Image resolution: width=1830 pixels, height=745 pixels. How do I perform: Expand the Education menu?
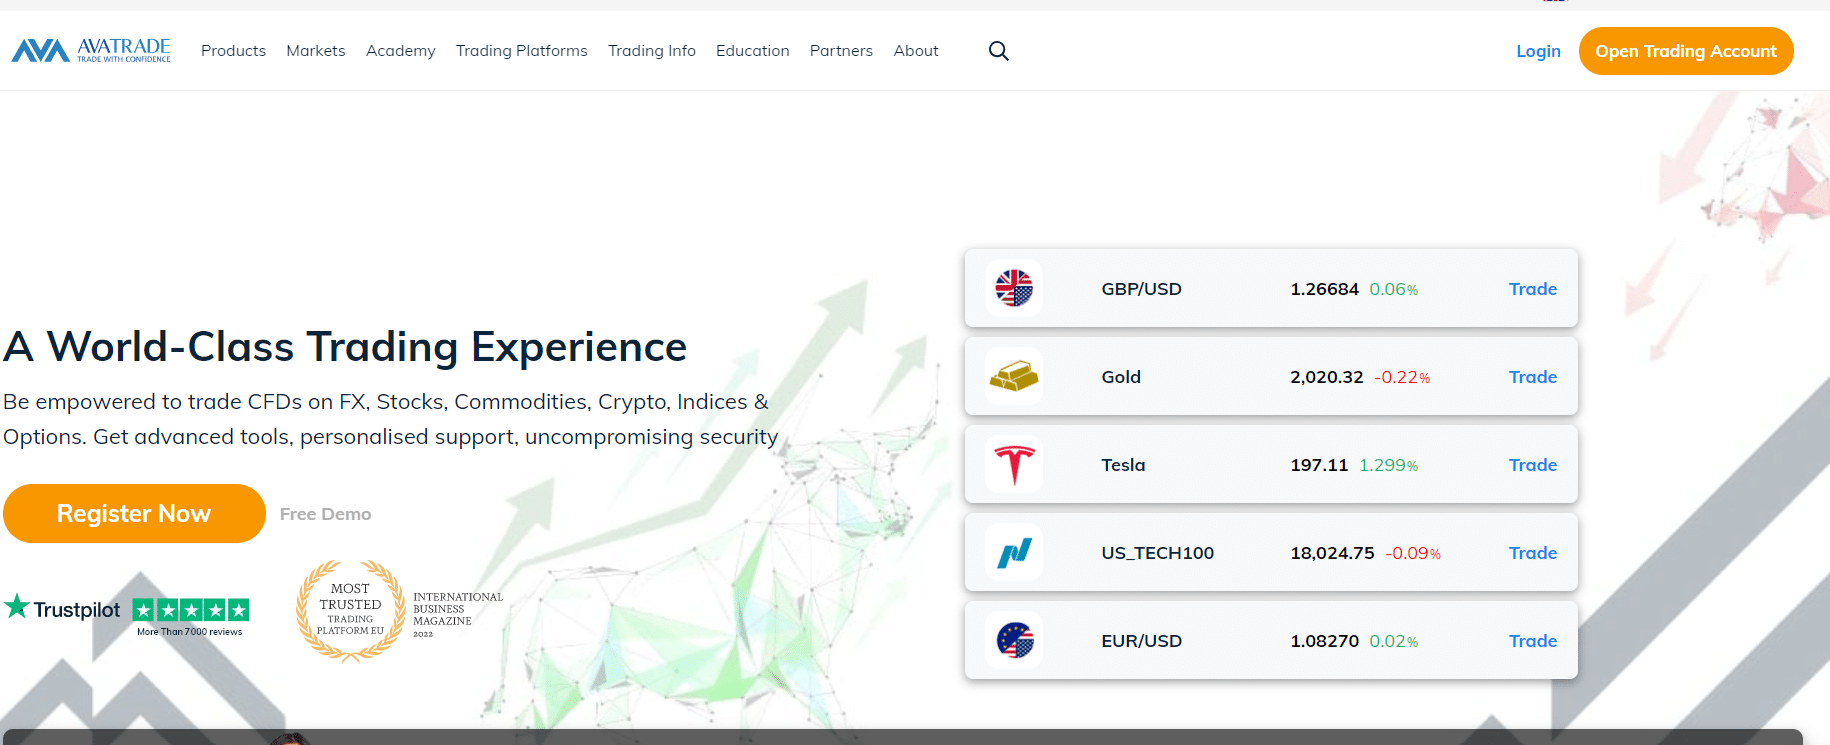tap(752, 51)
